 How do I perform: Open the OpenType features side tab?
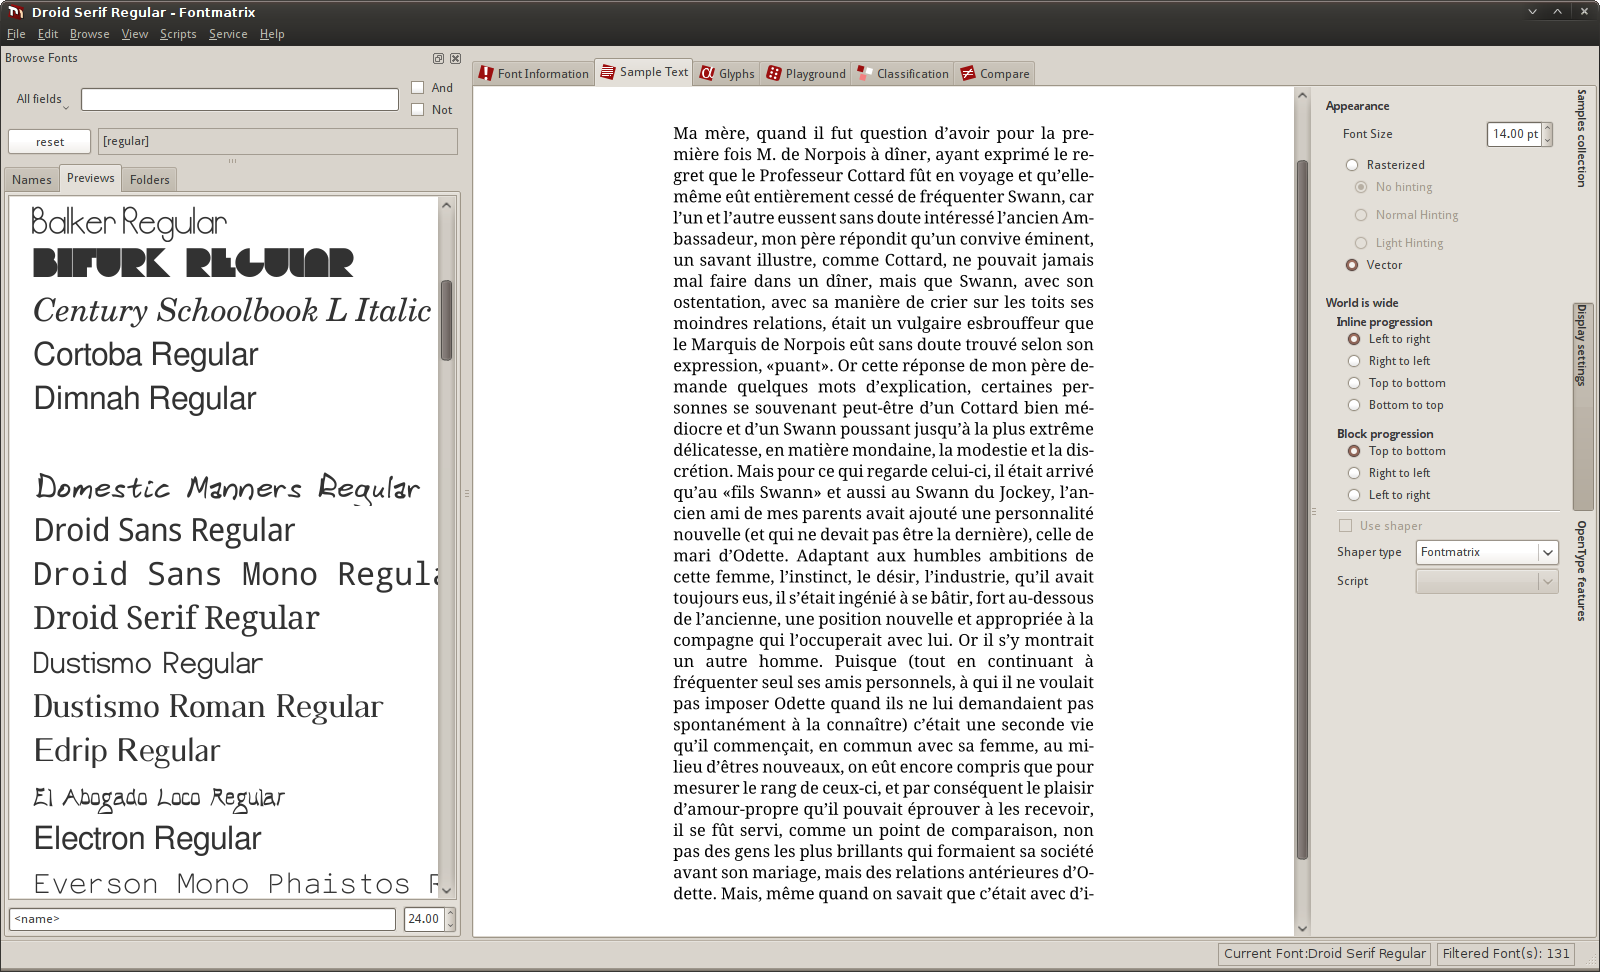coord(1582,571)
